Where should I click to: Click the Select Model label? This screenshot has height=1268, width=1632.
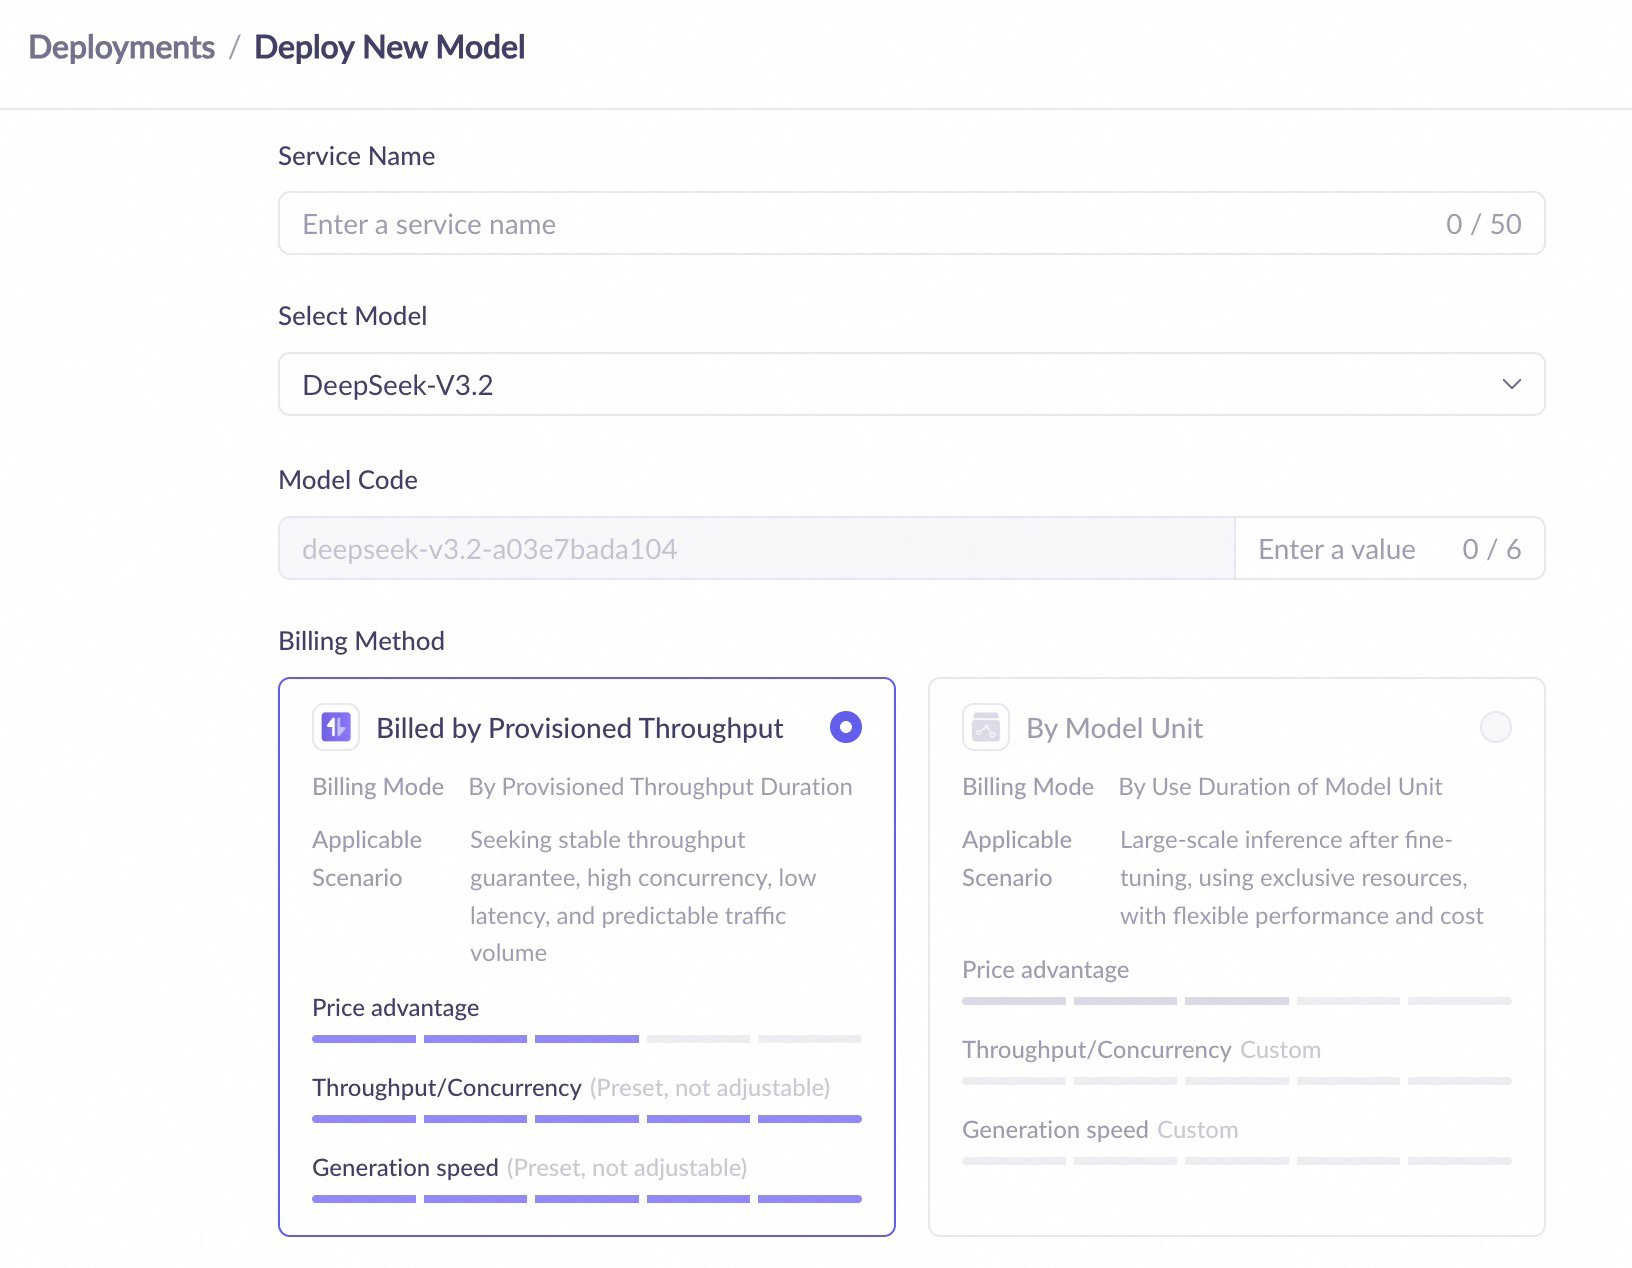coord(353,316)
